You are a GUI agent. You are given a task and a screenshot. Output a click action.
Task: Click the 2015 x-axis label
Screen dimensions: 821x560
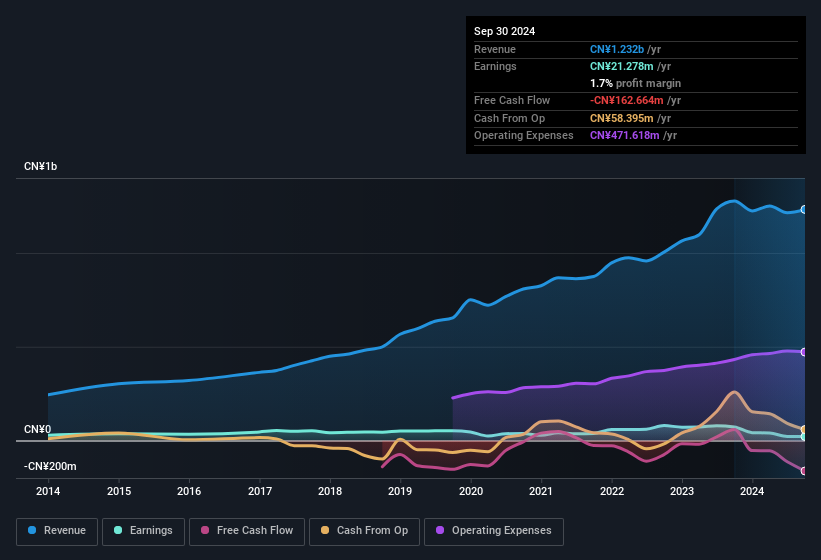pyautogui.click(x=119, y=491)
